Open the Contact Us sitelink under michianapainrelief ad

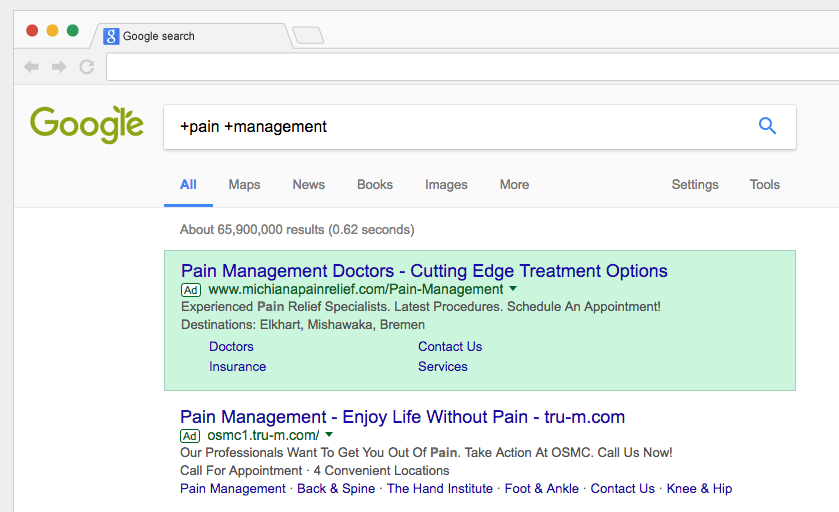coord(450,347)
